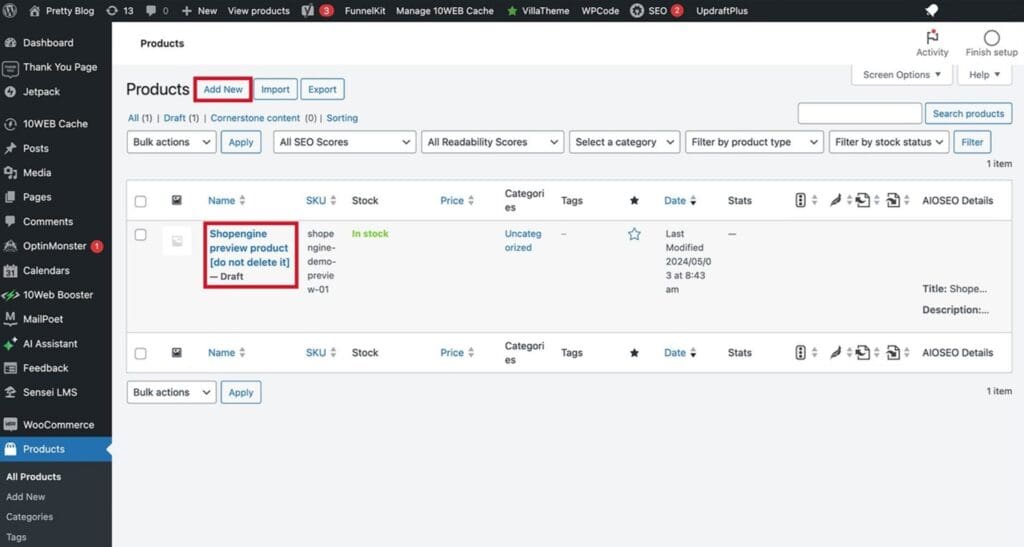Open the WPCode admin bar item

click(x=600, y=10)
